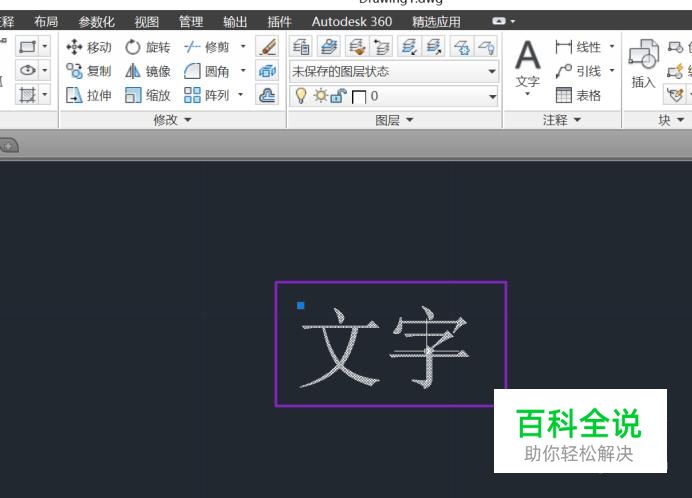692x498 pixels.
Task: Select the Stretch (拉伸) tool
Action: 89,94
